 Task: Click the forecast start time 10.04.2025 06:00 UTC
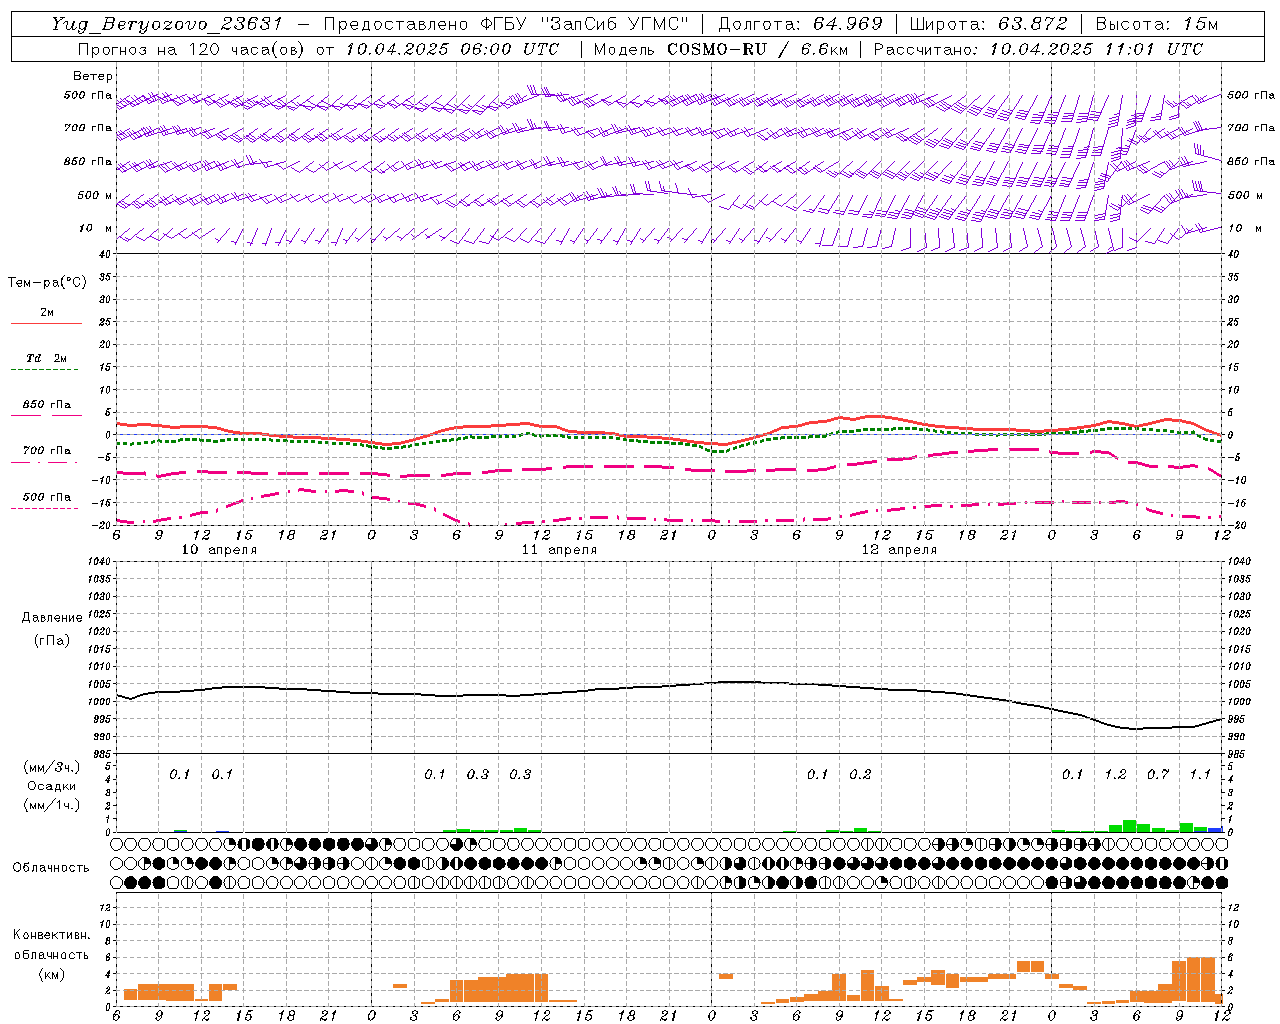(451, 49)
